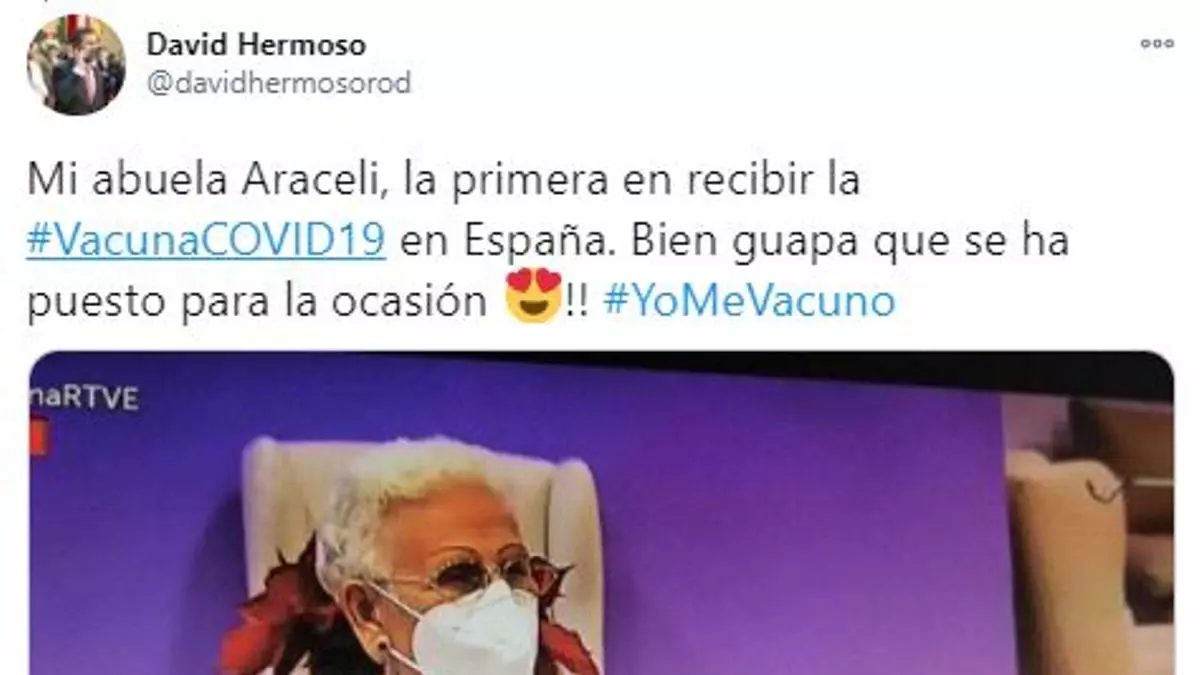Click the naRTVE watermark in the photo

[84, 397]
